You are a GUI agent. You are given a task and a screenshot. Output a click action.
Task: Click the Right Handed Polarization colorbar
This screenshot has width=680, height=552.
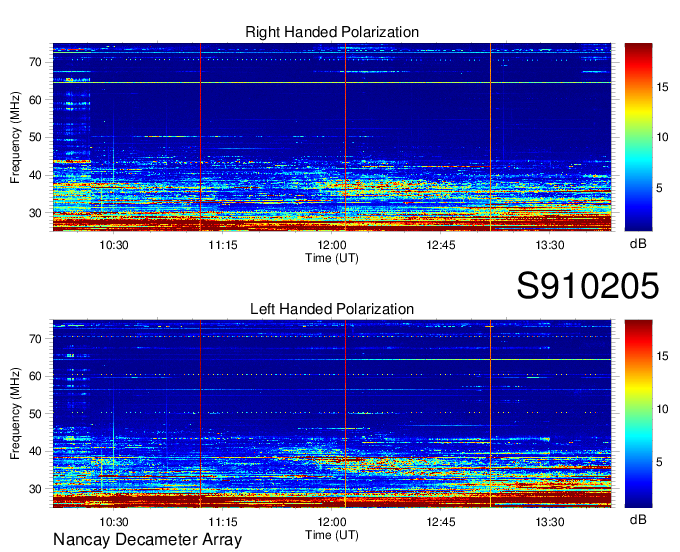coord(638,137)
